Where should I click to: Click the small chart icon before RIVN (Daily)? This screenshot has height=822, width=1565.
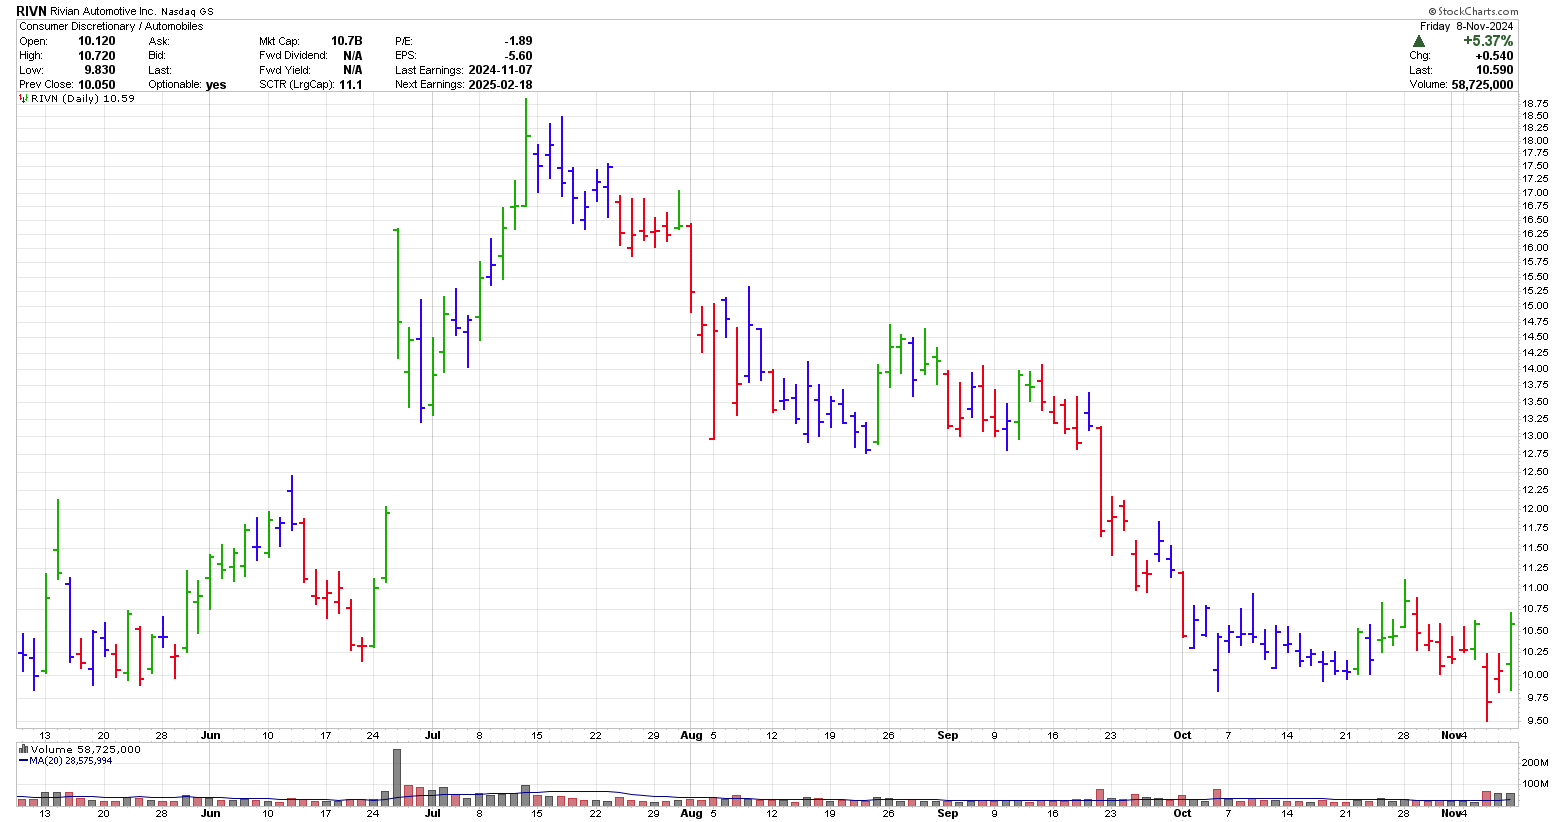tap(24, 99)
